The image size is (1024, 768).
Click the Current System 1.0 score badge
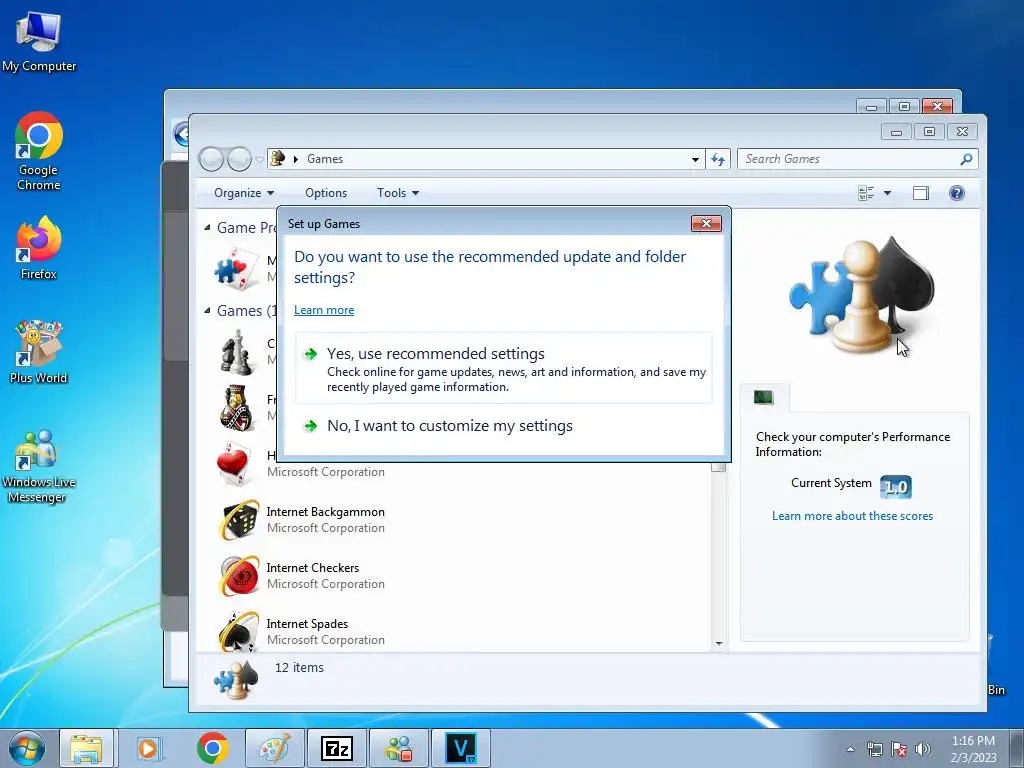click(895, 487)
